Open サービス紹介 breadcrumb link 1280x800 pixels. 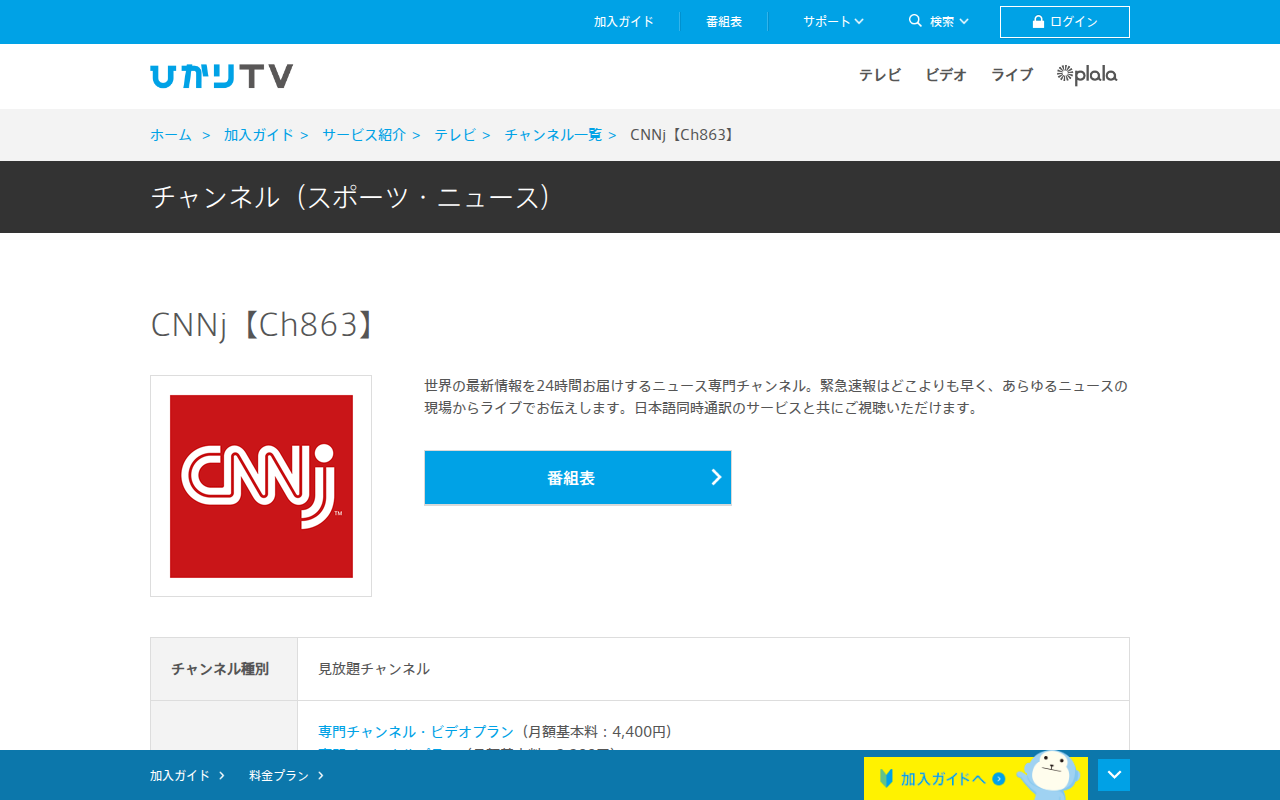pos(364,135)
